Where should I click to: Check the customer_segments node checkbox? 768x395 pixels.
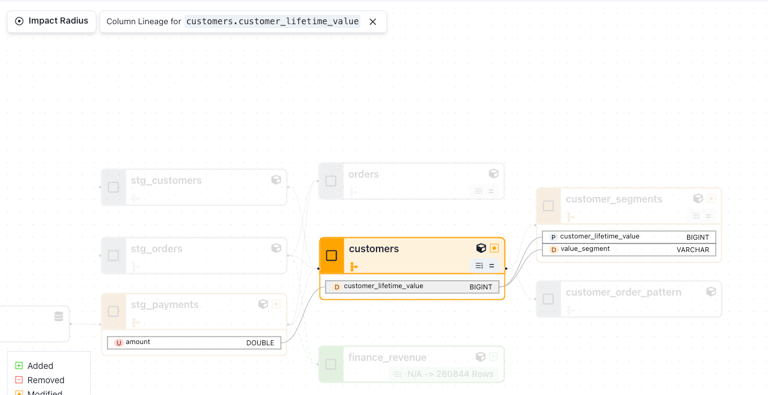click(549, 206)
